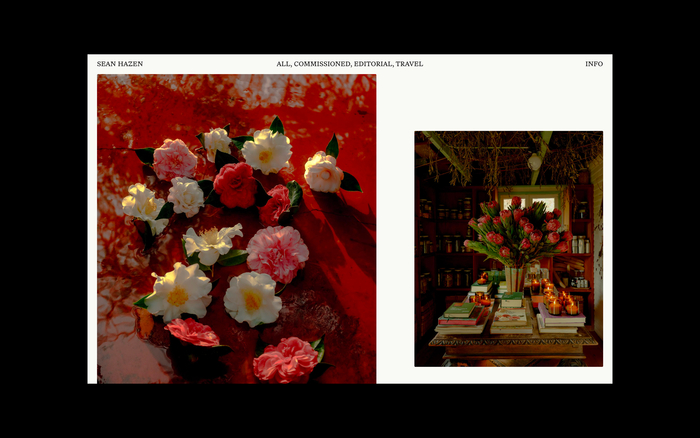This screenshot has height=438, width=700.
Task: Click the dark red camellia in the flower photo
Action: pyautogui.click(x=235, y=185)
